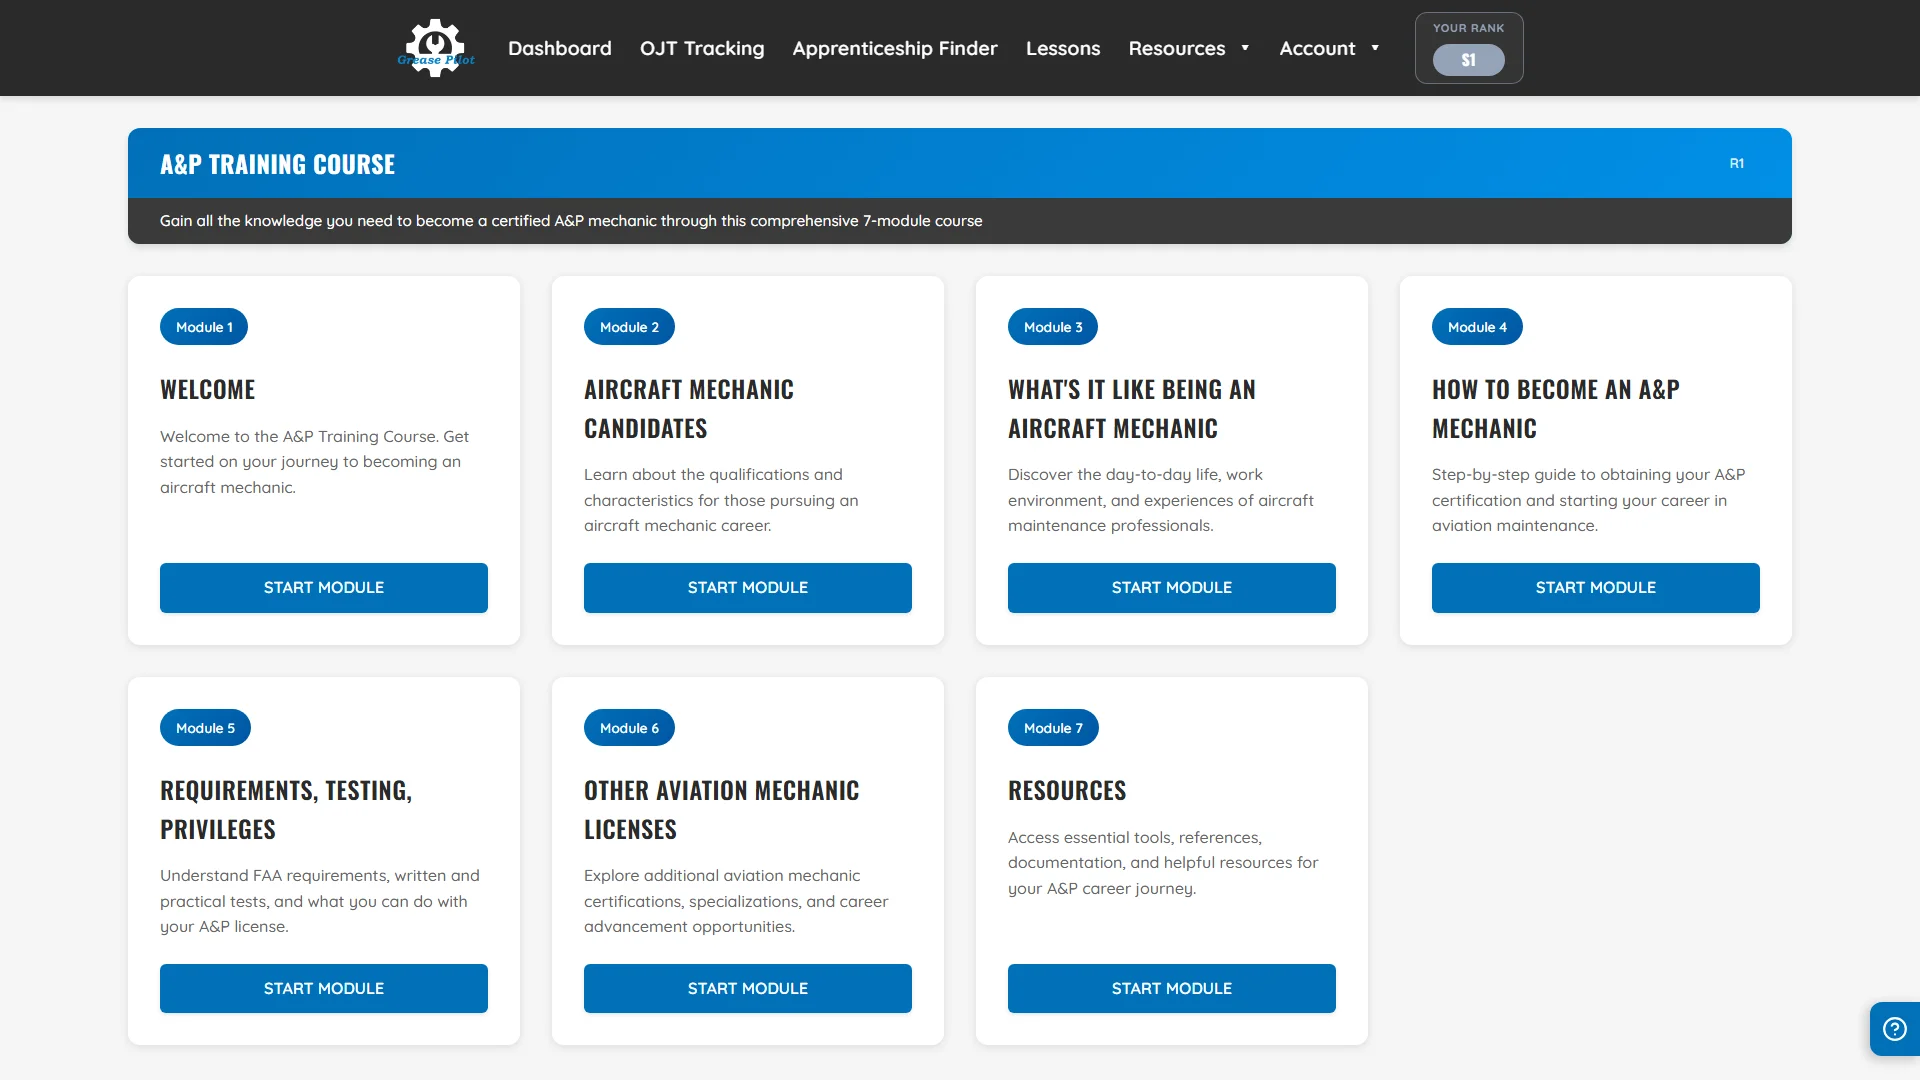Click the Module 5 badge
Screen dimensions: 1920x1080
[x=205, y=728]
